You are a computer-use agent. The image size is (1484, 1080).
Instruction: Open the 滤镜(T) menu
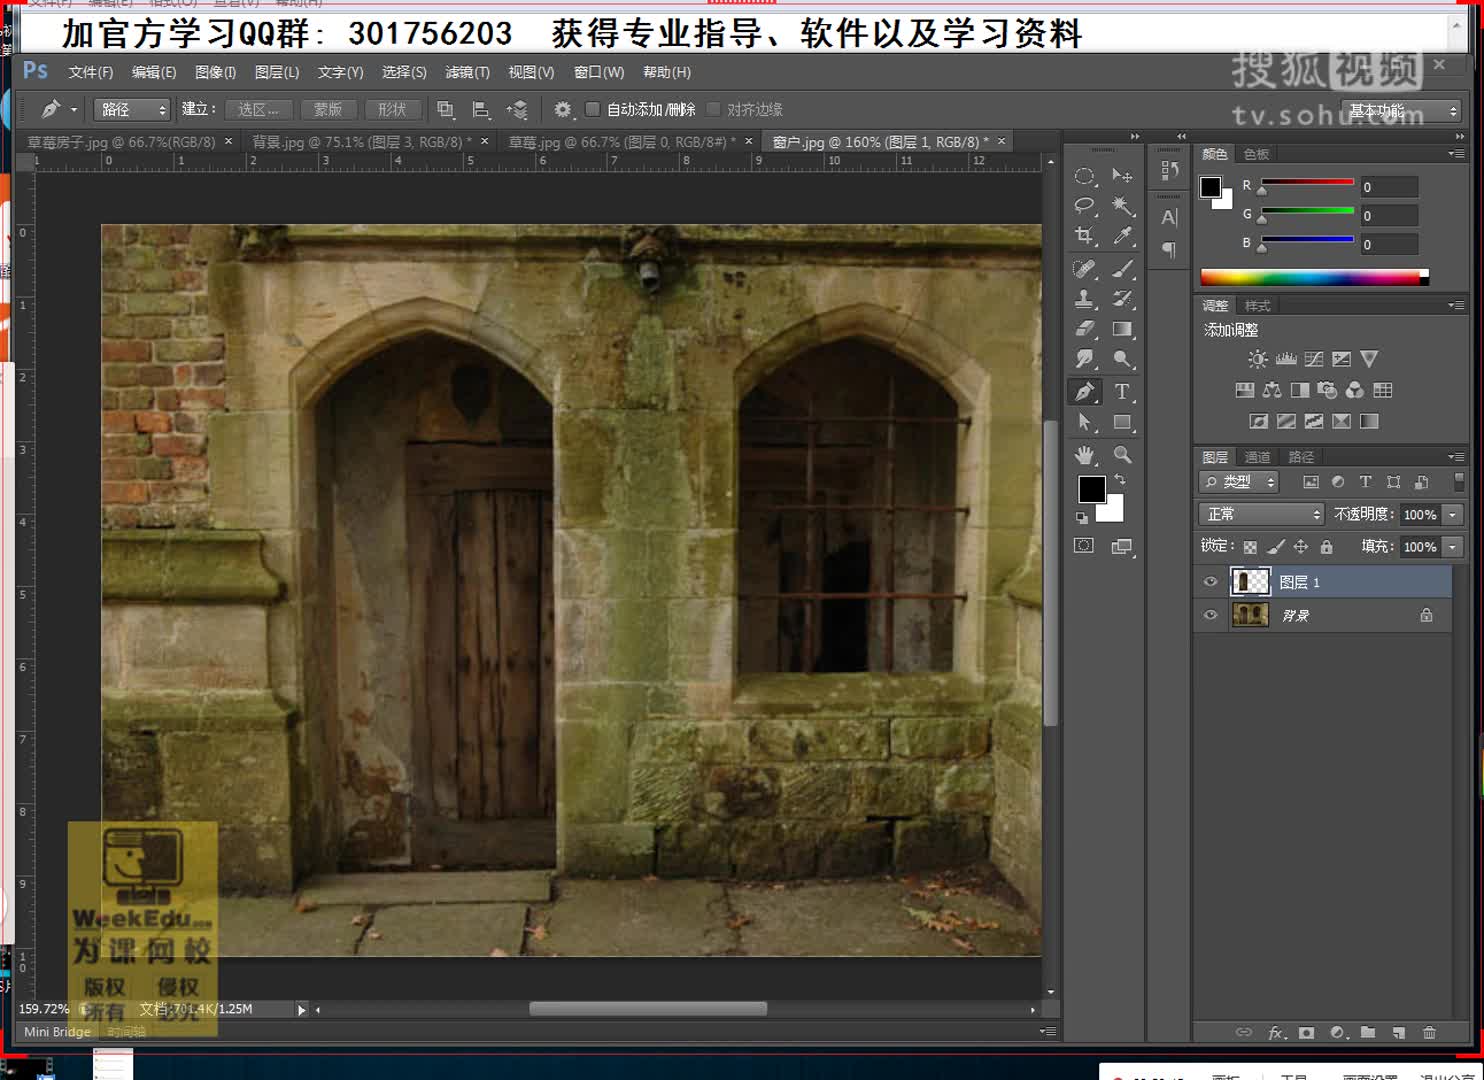tap(467, 72)
